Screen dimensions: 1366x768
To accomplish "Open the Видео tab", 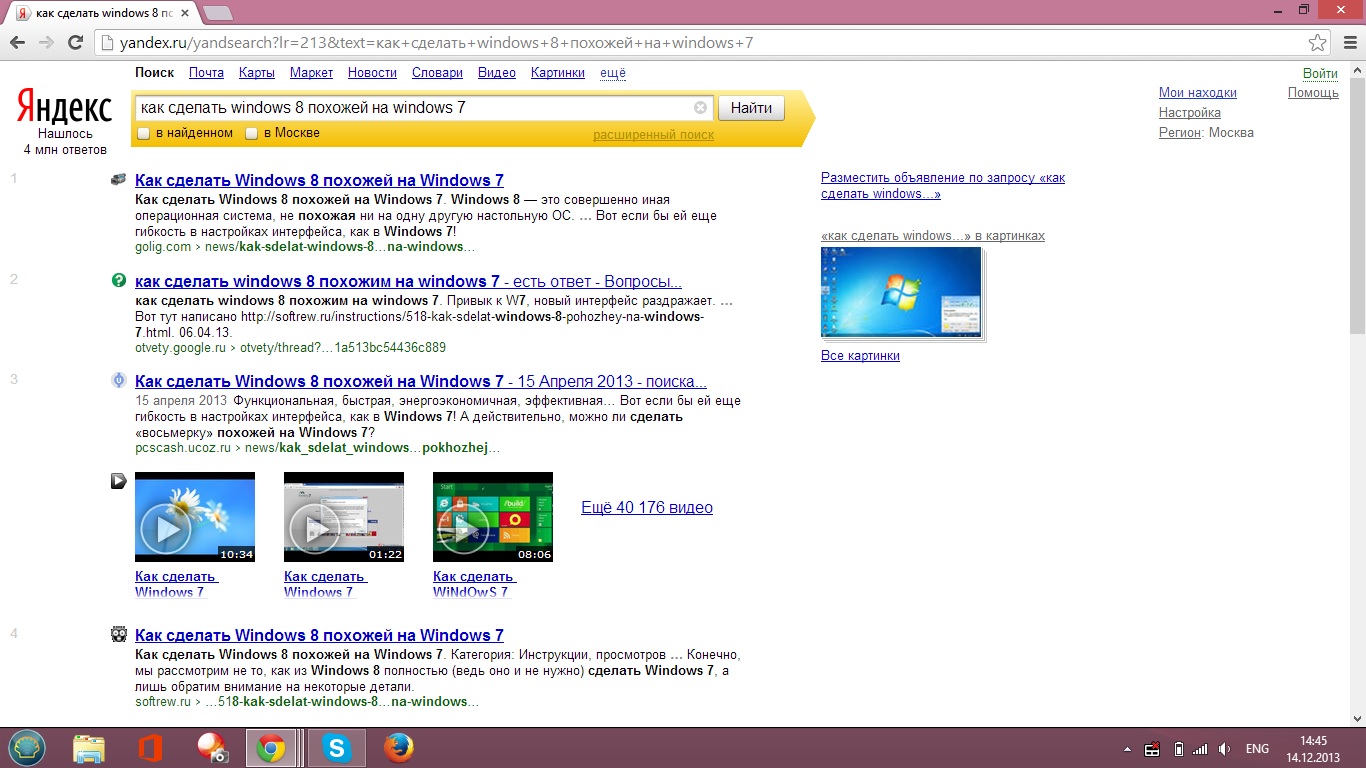I will coord(497,73).
